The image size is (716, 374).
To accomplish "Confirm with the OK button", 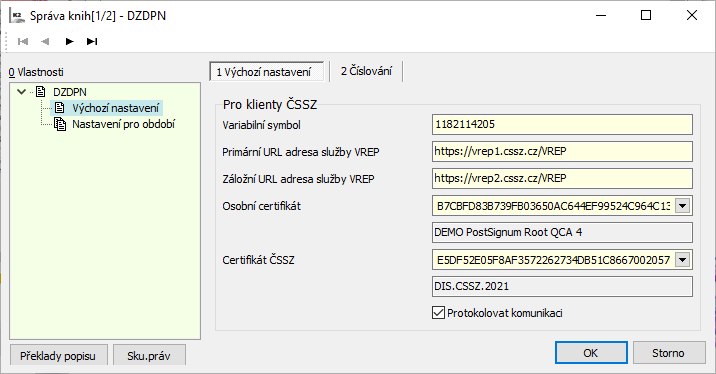I will point(591,353).
